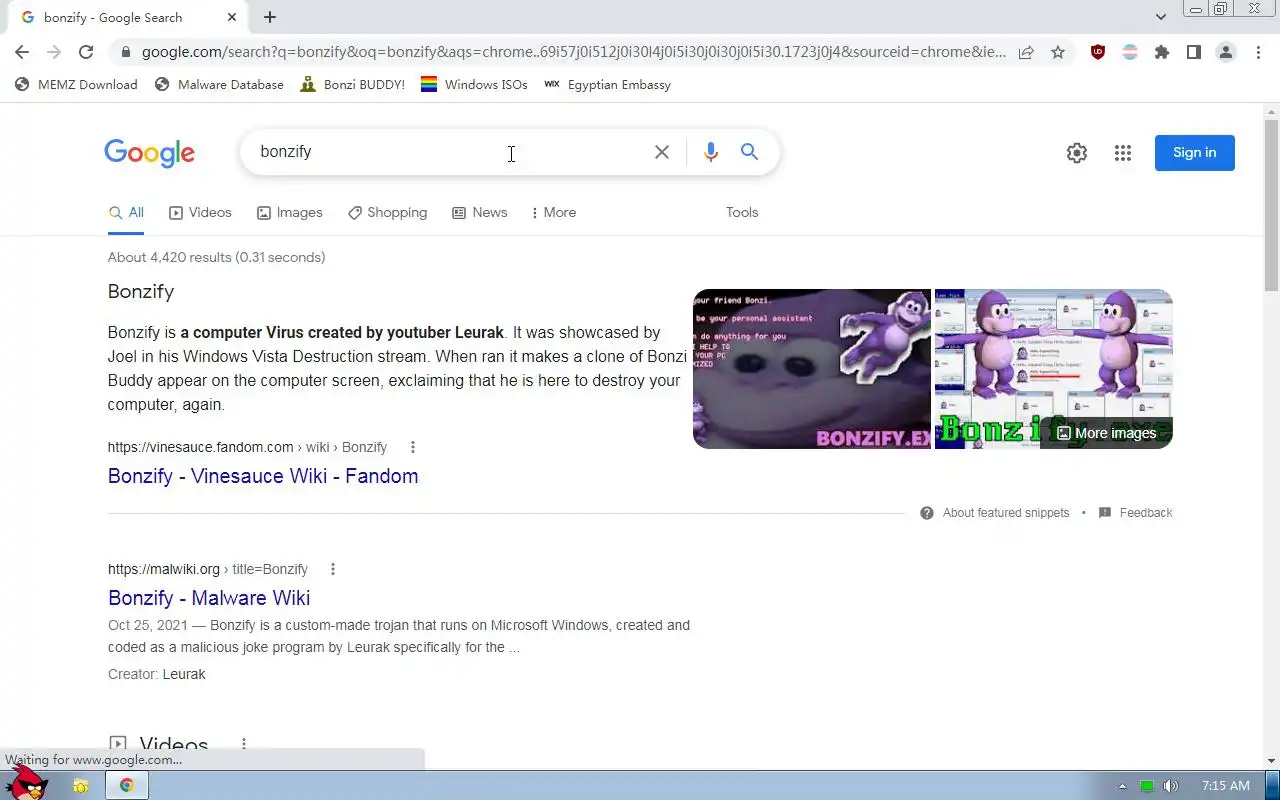Open Google search settings gear
The width and height of the screenshot is (1280, 800).
pyautogui.click(x=1077, y=153)
